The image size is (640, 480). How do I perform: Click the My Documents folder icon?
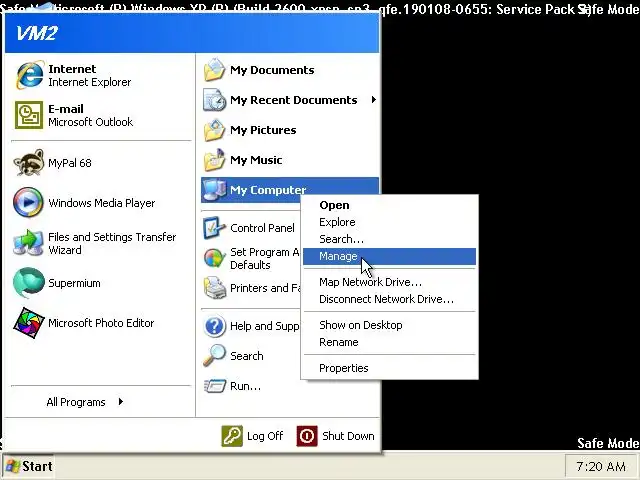[214, 70]
